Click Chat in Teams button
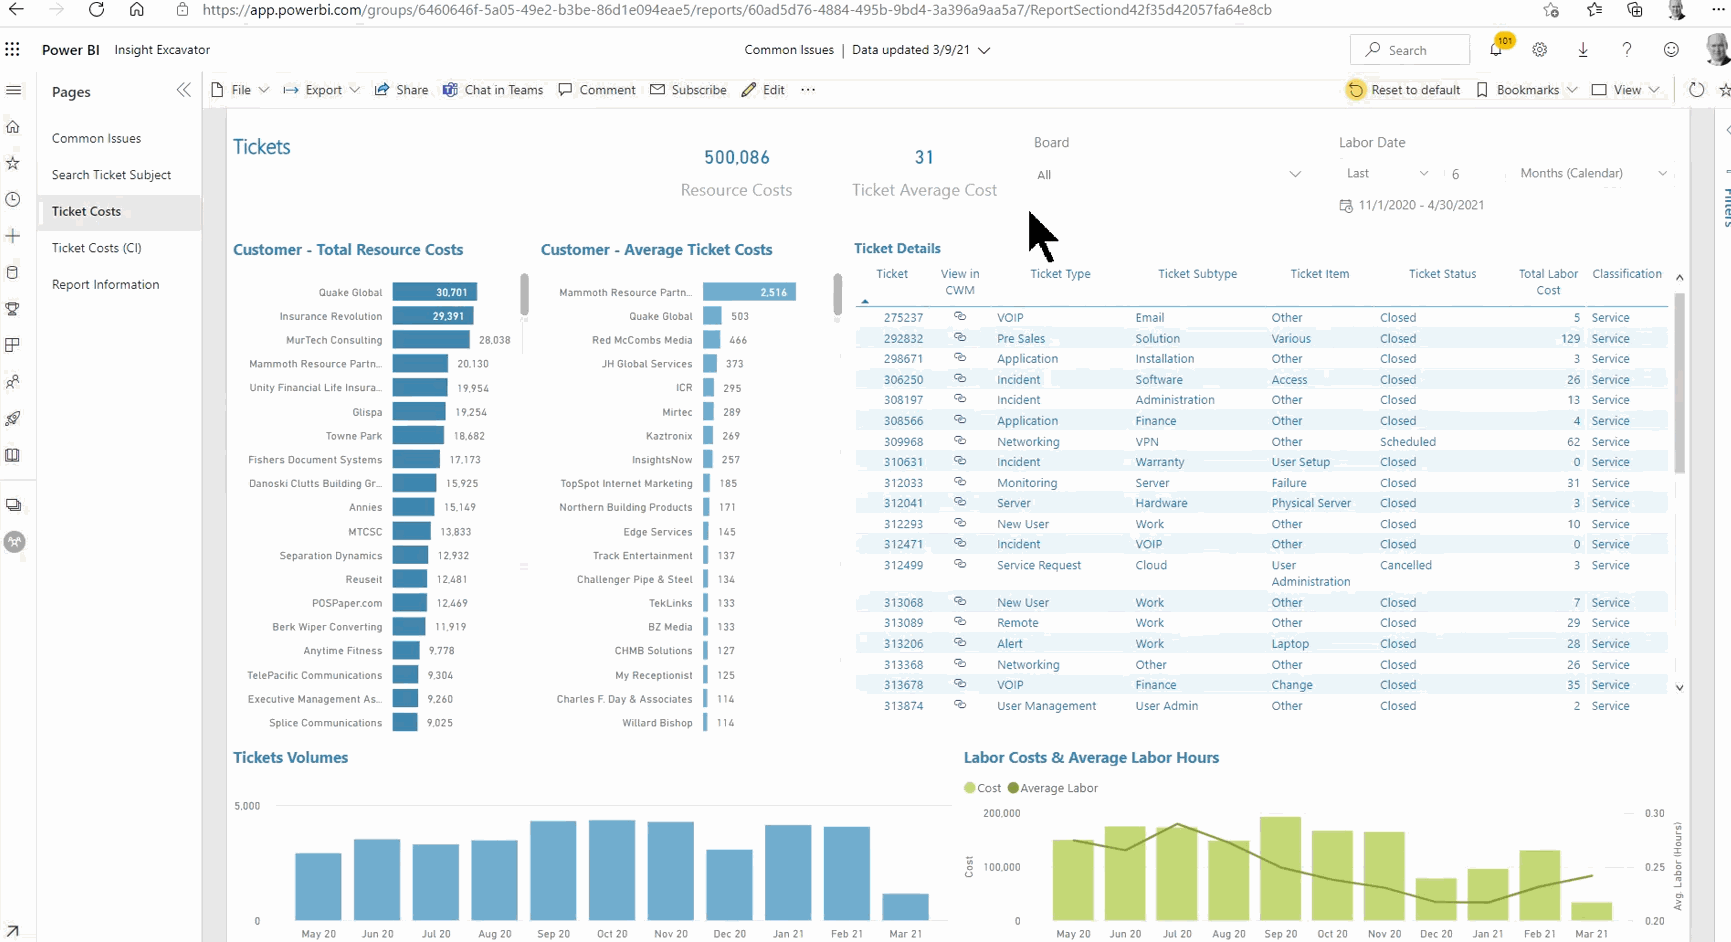 pyautogui.click(x=493, y=90)
